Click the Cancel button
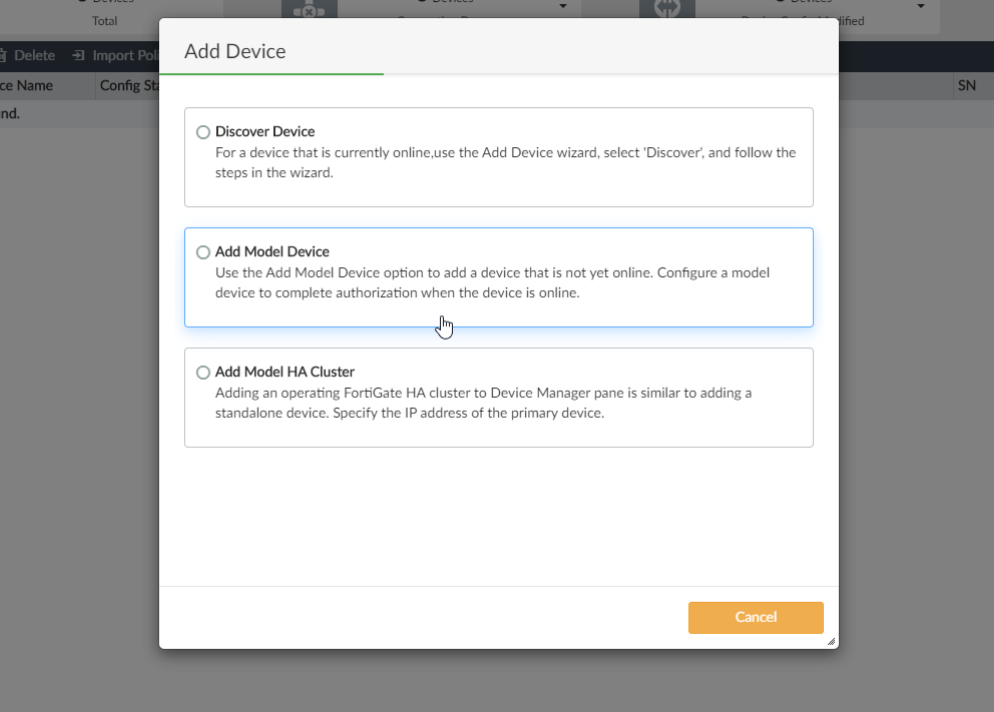994x712 pixels. [755, 617]
